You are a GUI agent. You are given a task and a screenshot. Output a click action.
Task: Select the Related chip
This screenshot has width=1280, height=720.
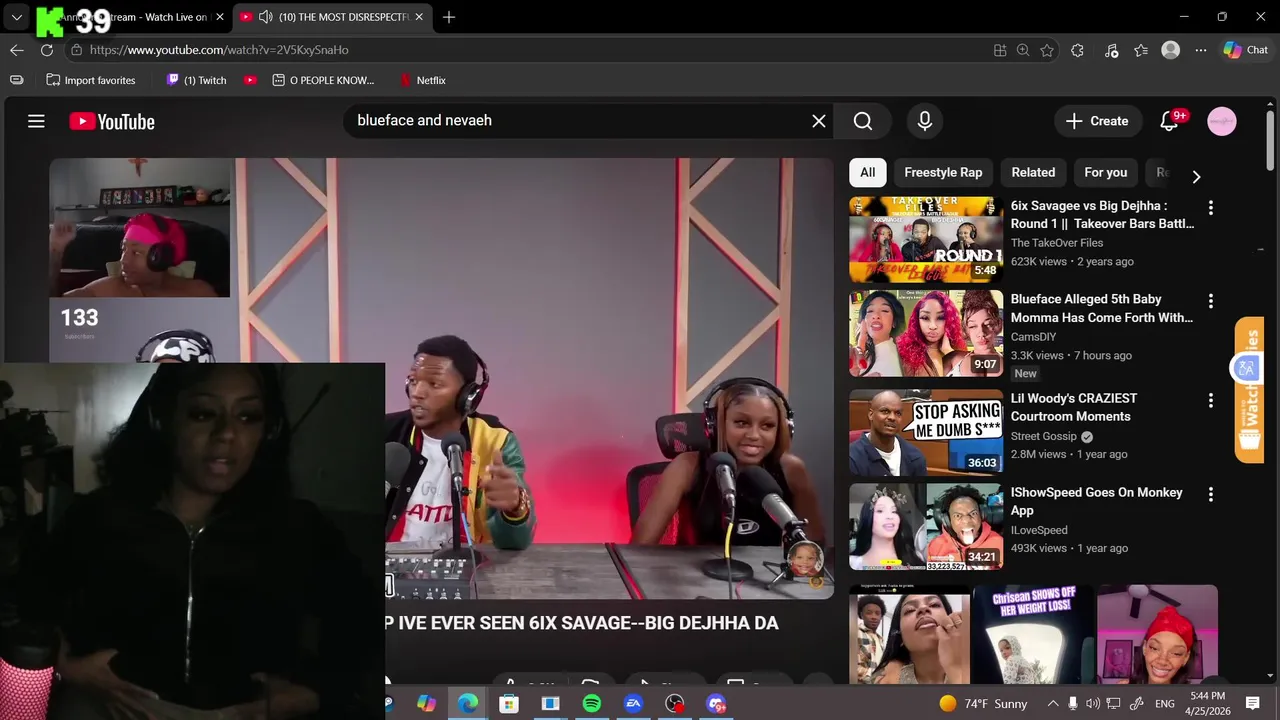(x=1033, y=172)
